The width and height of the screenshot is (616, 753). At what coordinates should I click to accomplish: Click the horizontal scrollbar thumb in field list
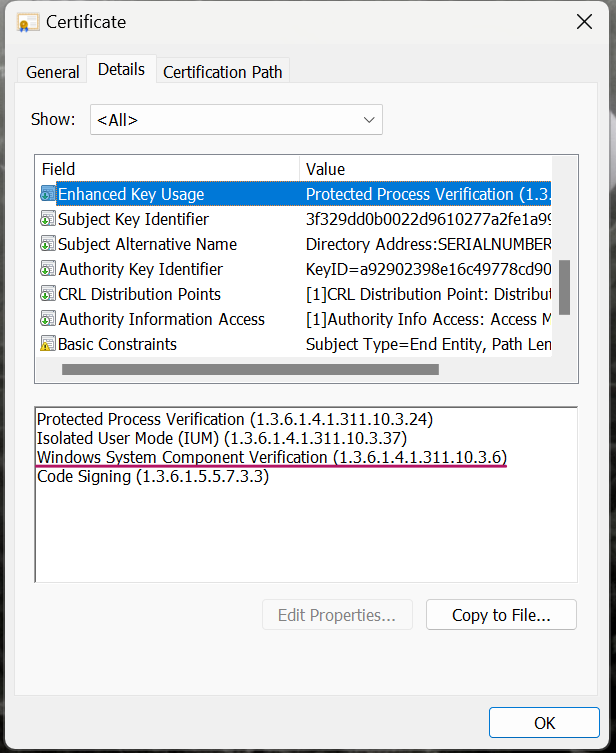[250, 369]
